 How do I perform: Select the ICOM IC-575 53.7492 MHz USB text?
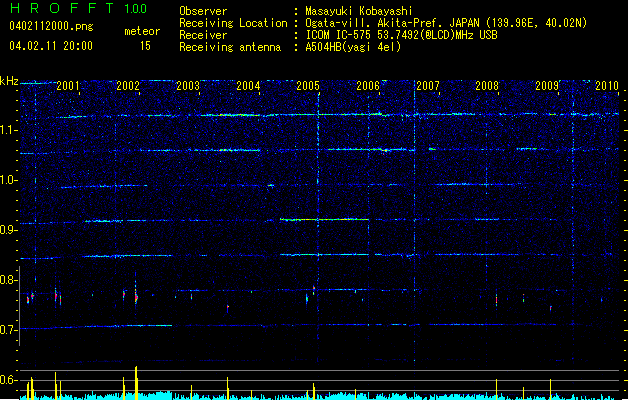(x=402, y=35)
